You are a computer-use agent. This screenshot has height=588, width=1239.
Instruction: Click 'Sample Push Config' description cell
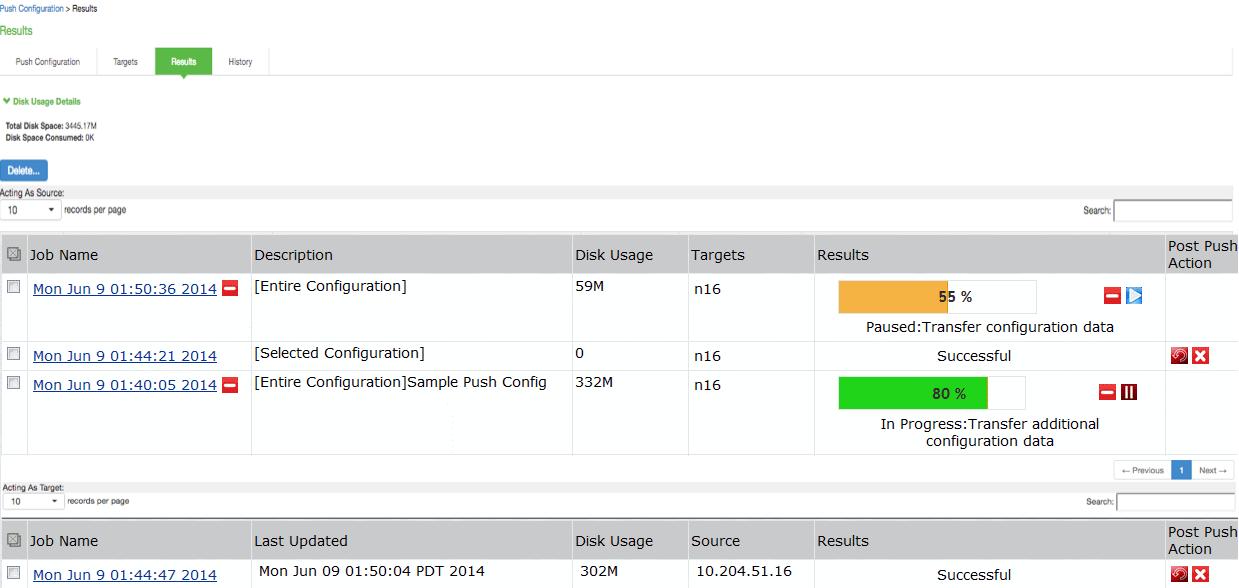pyautogui.click(x=477, y=382)
